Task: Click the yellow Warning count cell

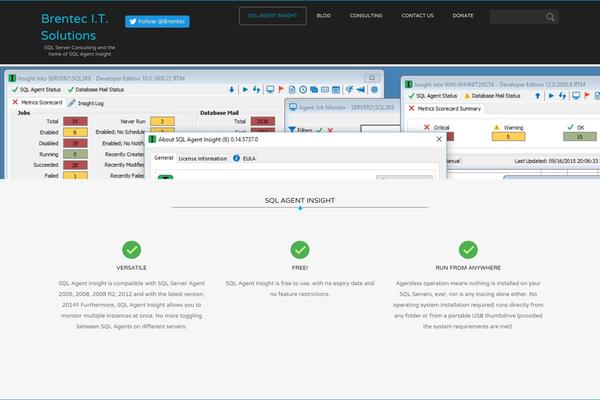Action: (508, 137)
